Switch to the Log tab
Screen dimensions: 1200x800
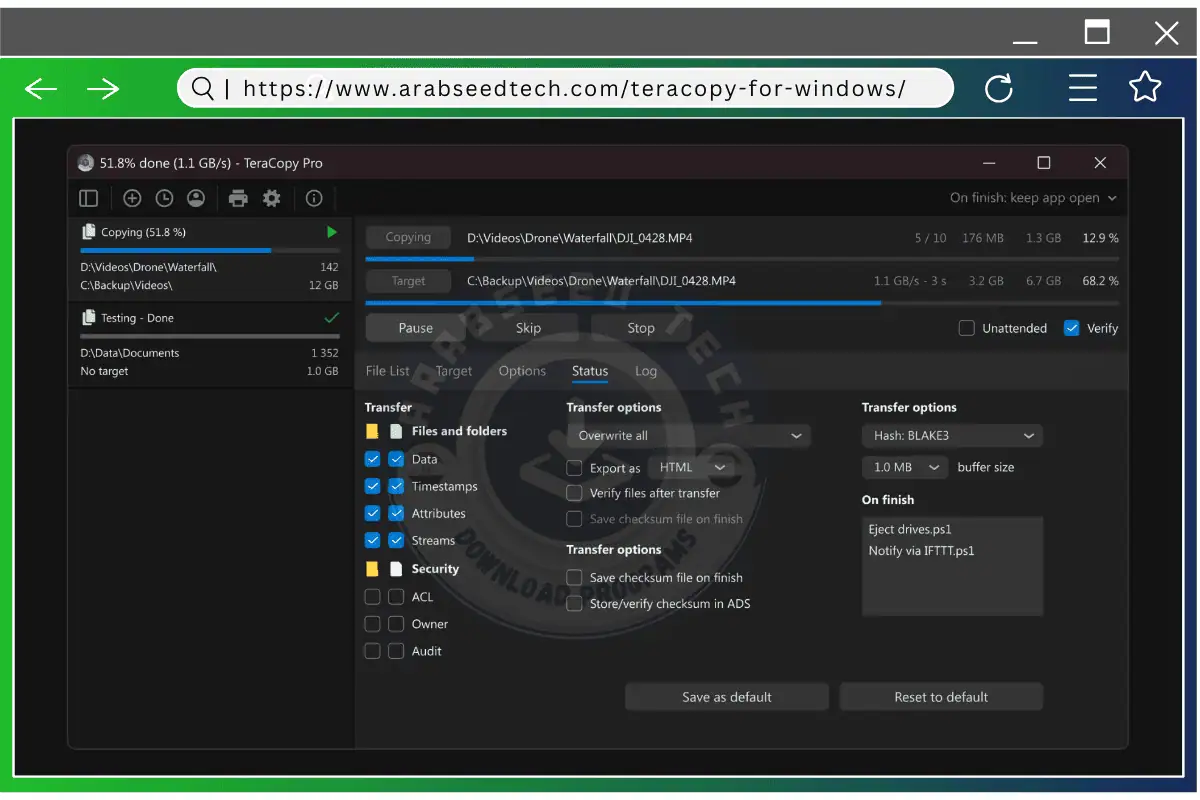tap(646, 370)
